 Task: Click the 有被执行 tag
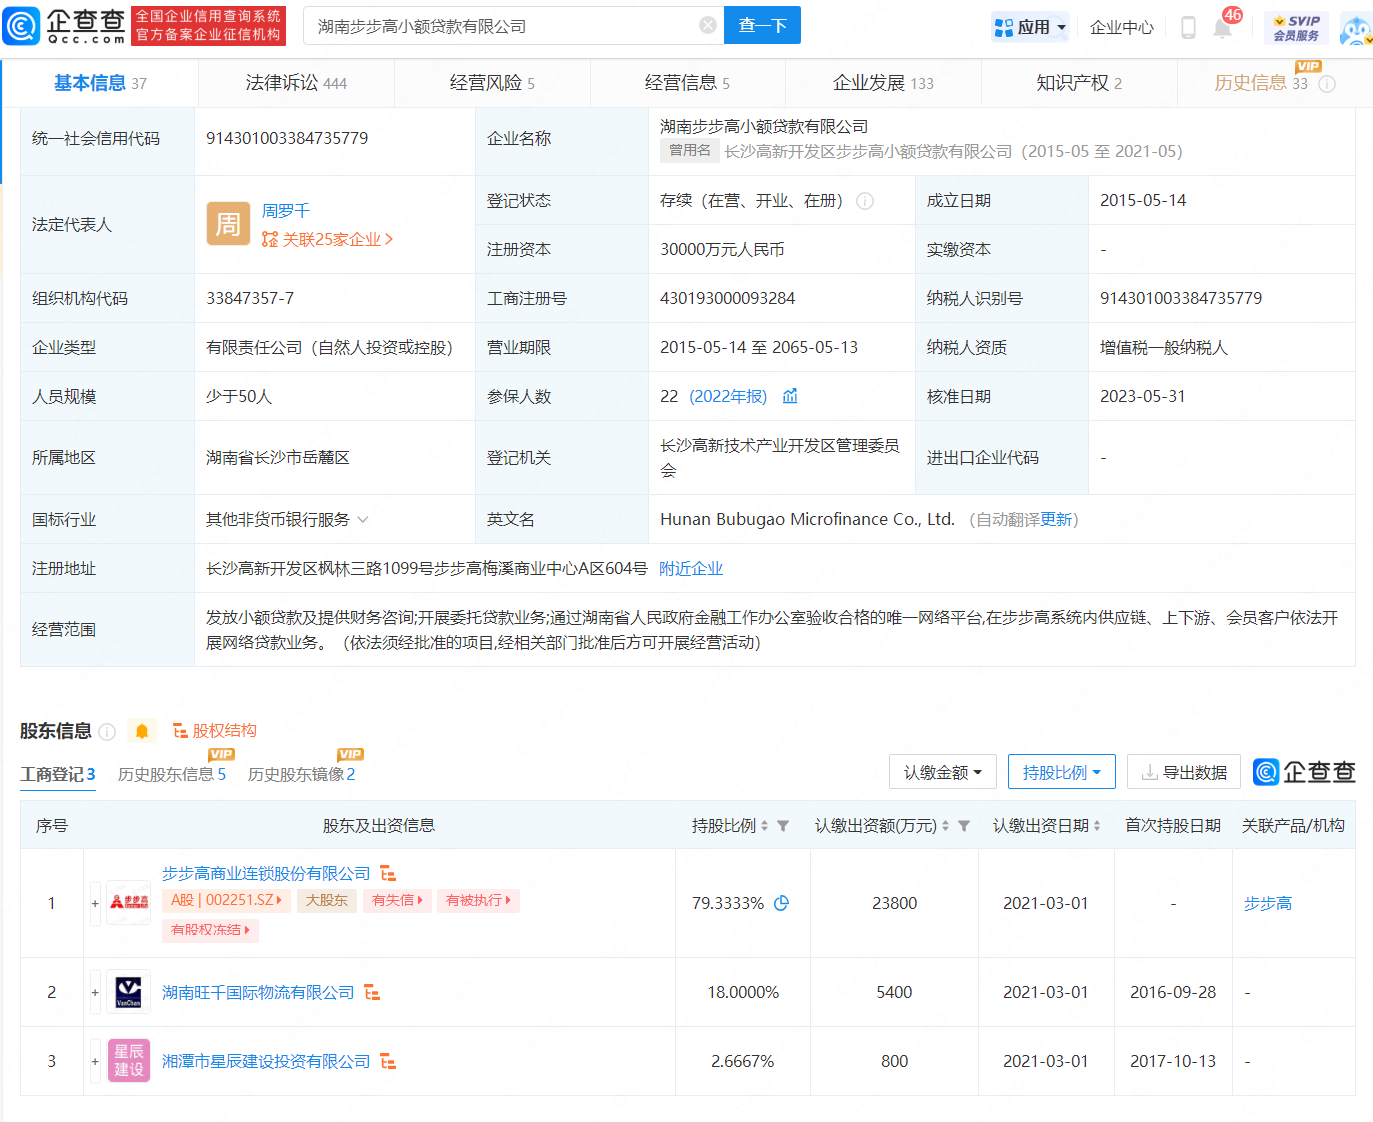point(478,900)
